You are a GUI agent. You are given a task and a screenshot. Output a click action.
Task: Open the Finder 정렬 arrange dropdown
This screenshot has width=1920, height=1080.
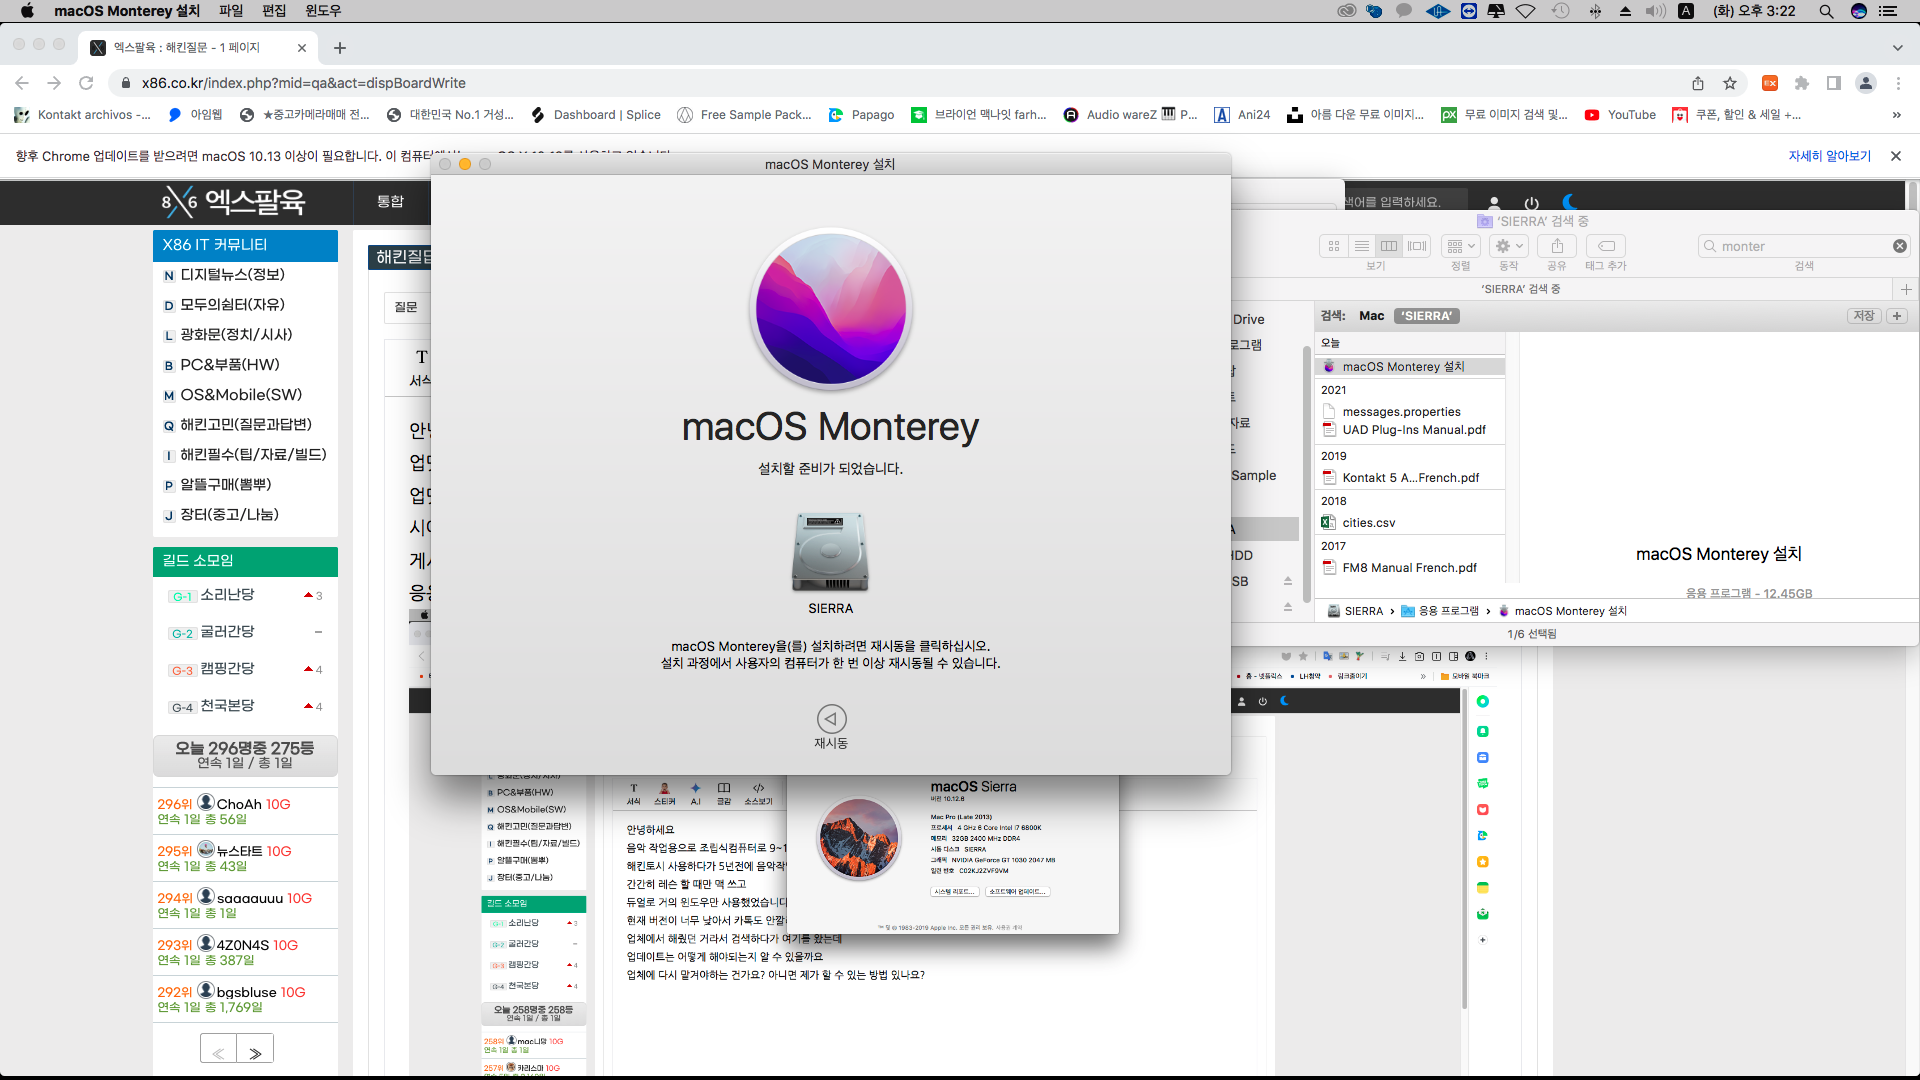(x=1461, y=246)
